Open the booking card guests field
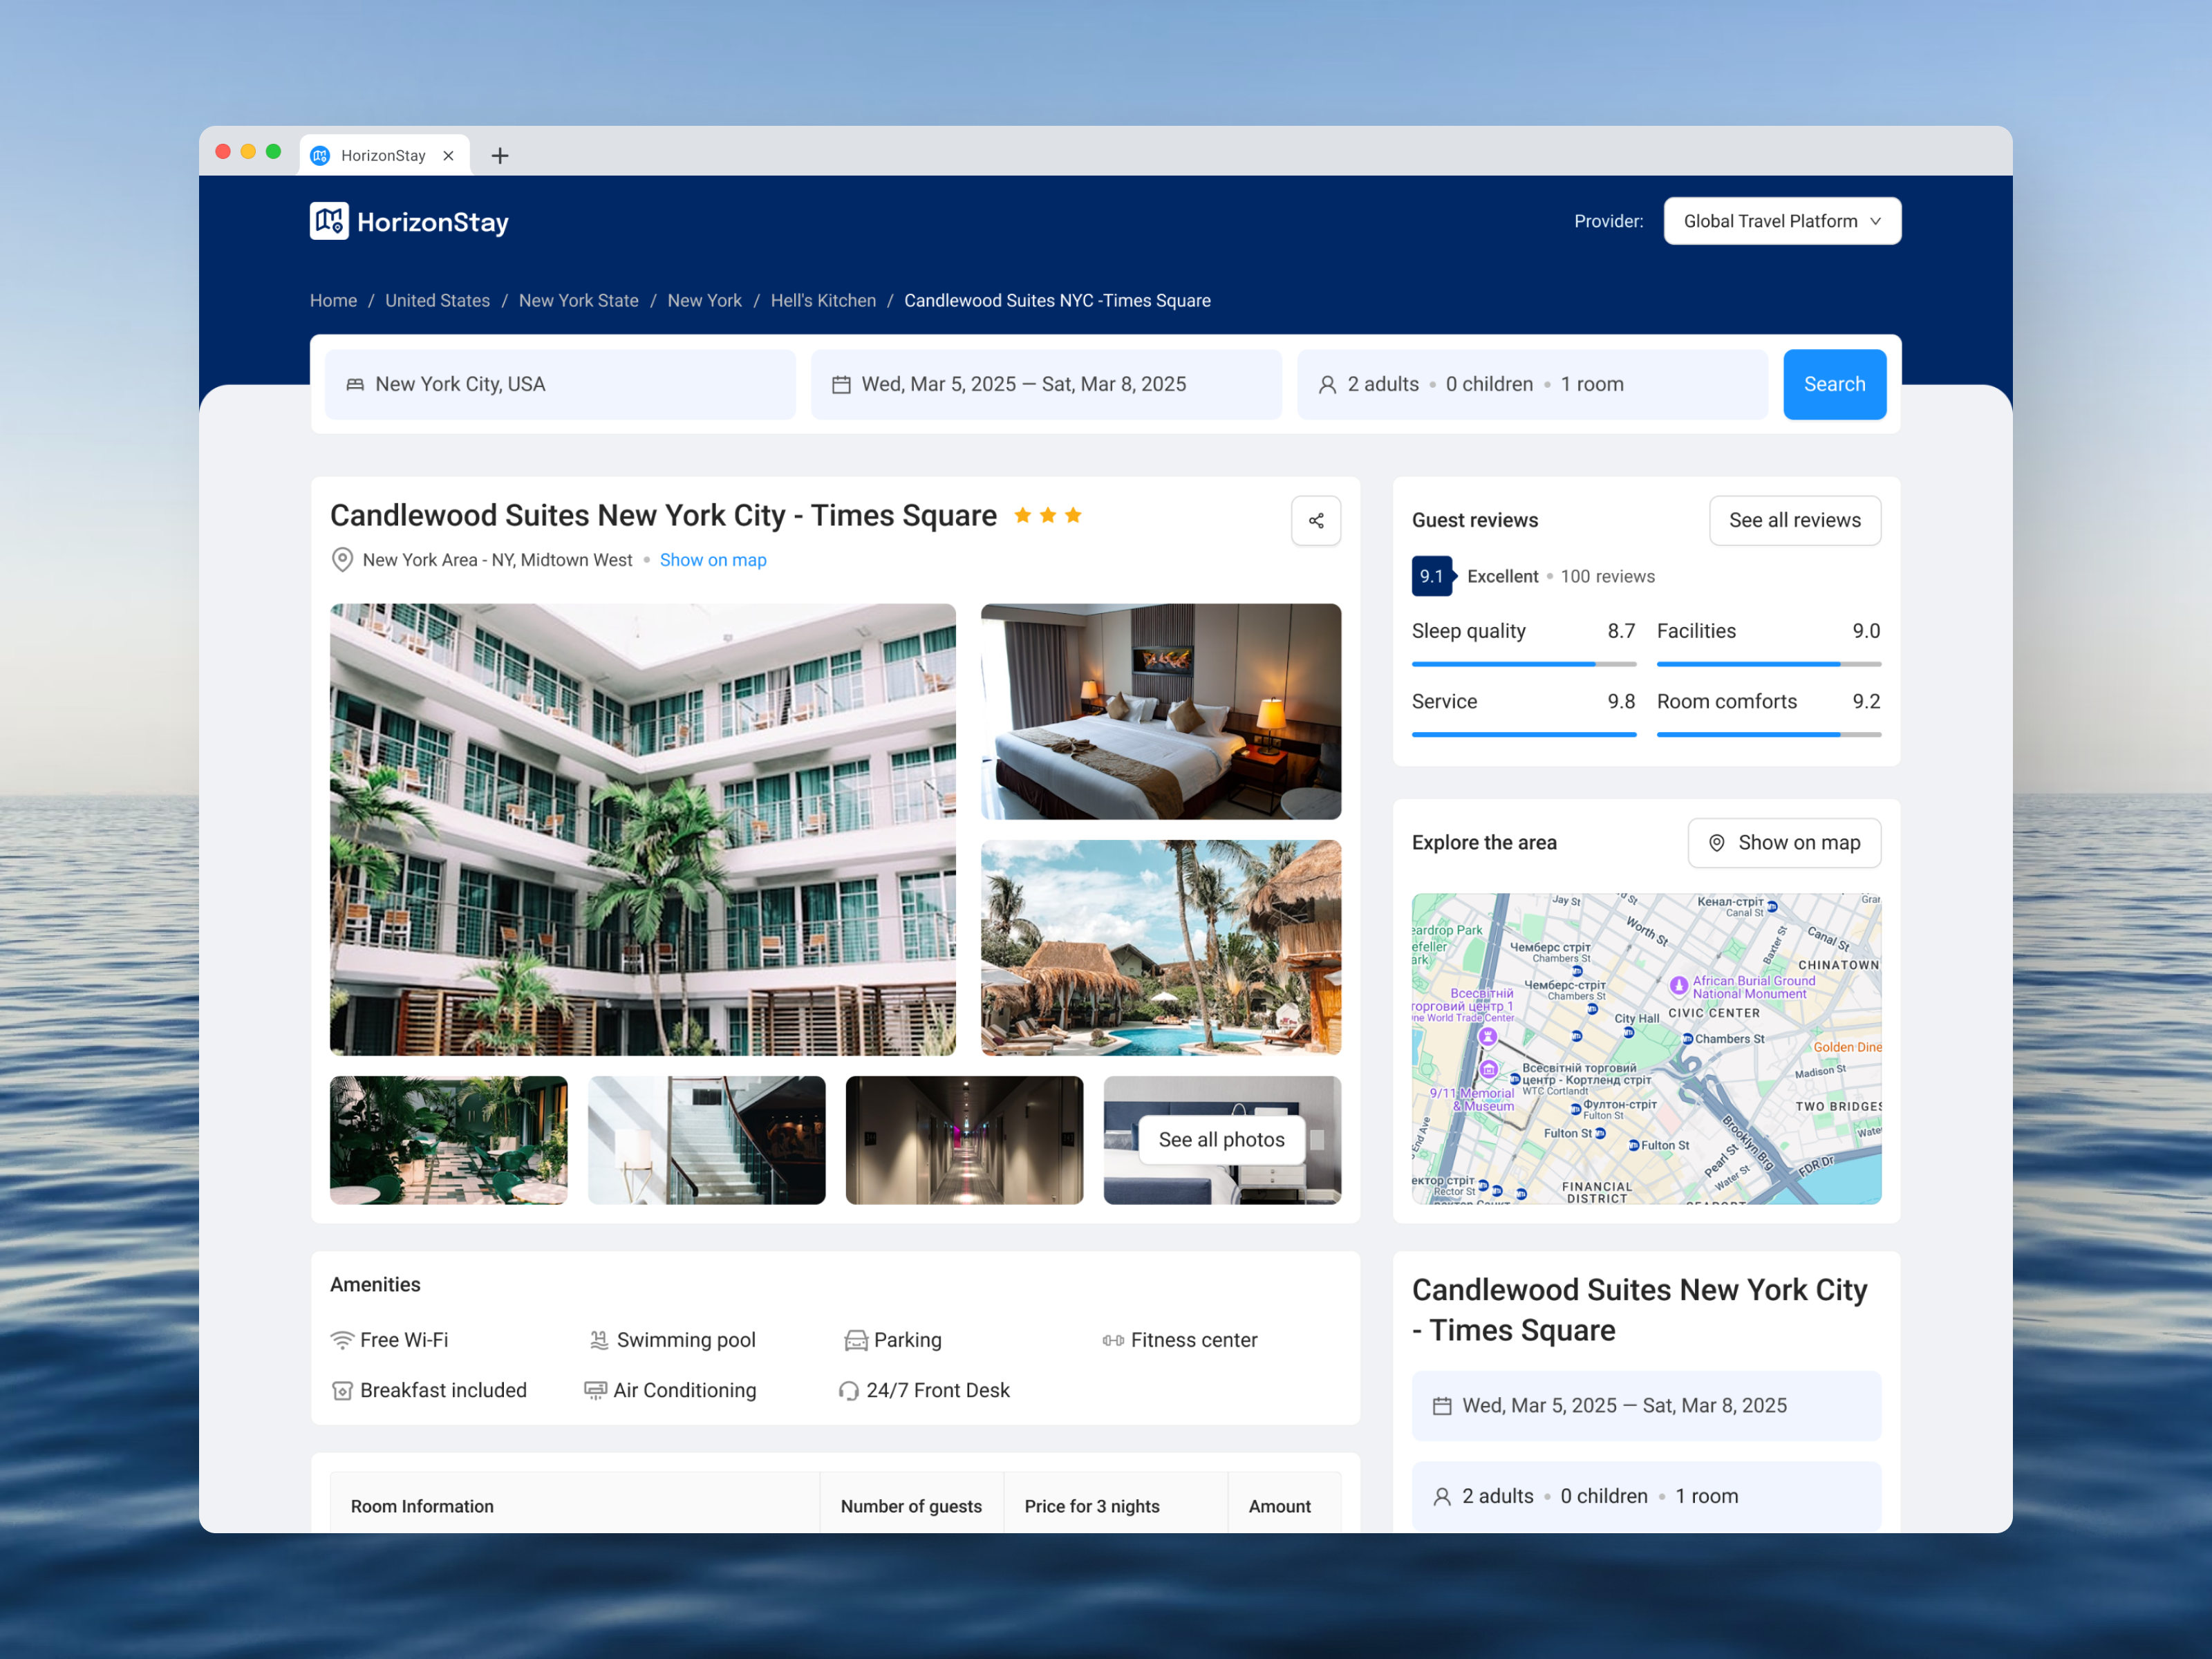2212x1659 pixels. click(1646, 1497)
